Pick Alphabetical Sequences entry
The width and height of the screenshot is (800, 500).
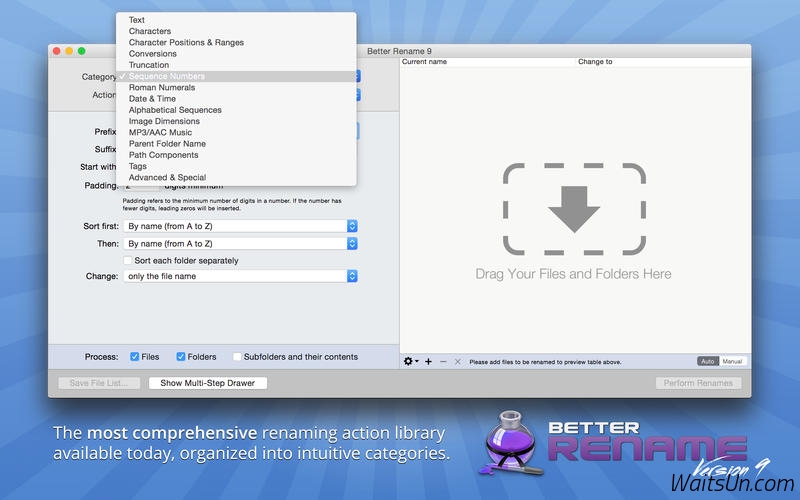point(236,110)
